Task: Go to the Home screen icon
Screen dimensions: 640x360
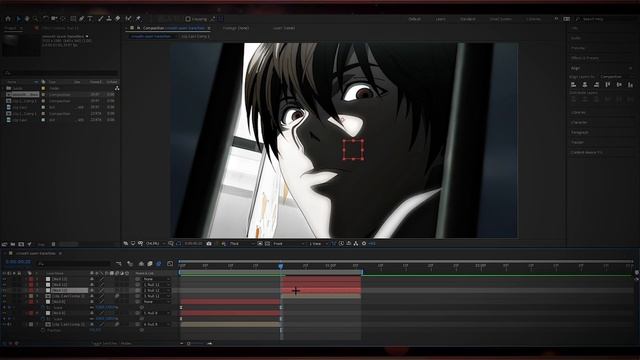Action: (x=8, y=19)
